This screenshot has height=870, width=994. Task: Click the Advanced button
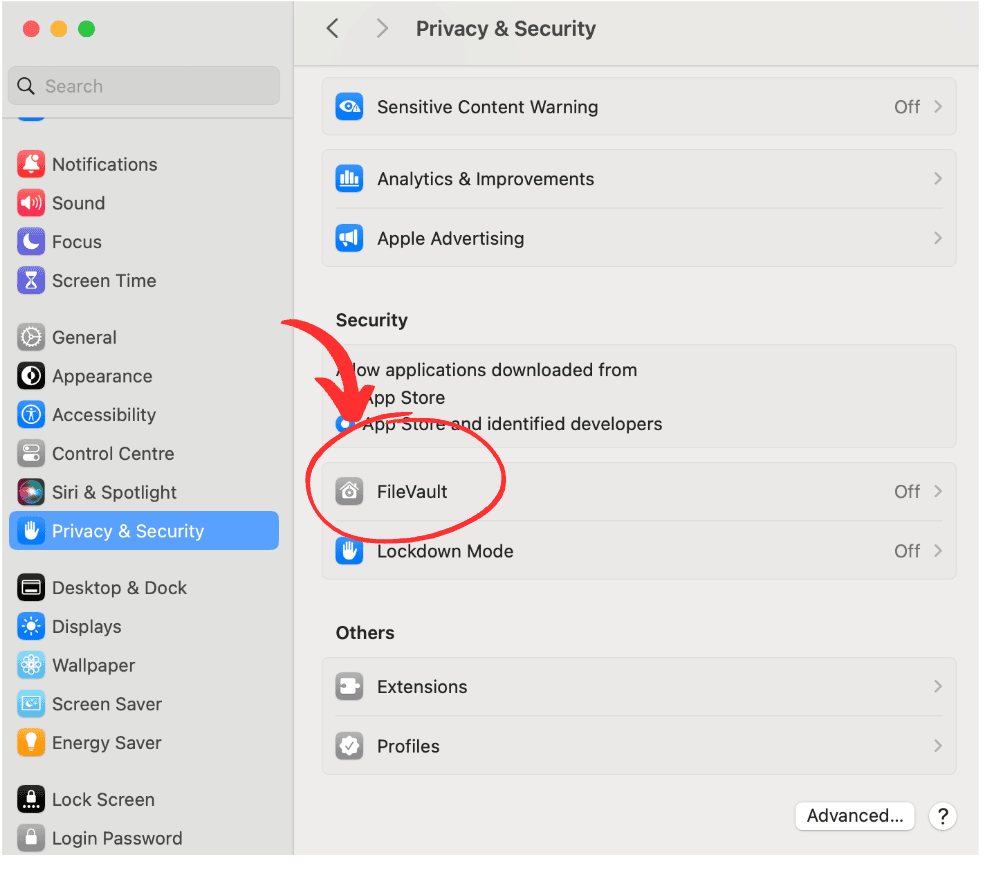click(x=854, y=816)
